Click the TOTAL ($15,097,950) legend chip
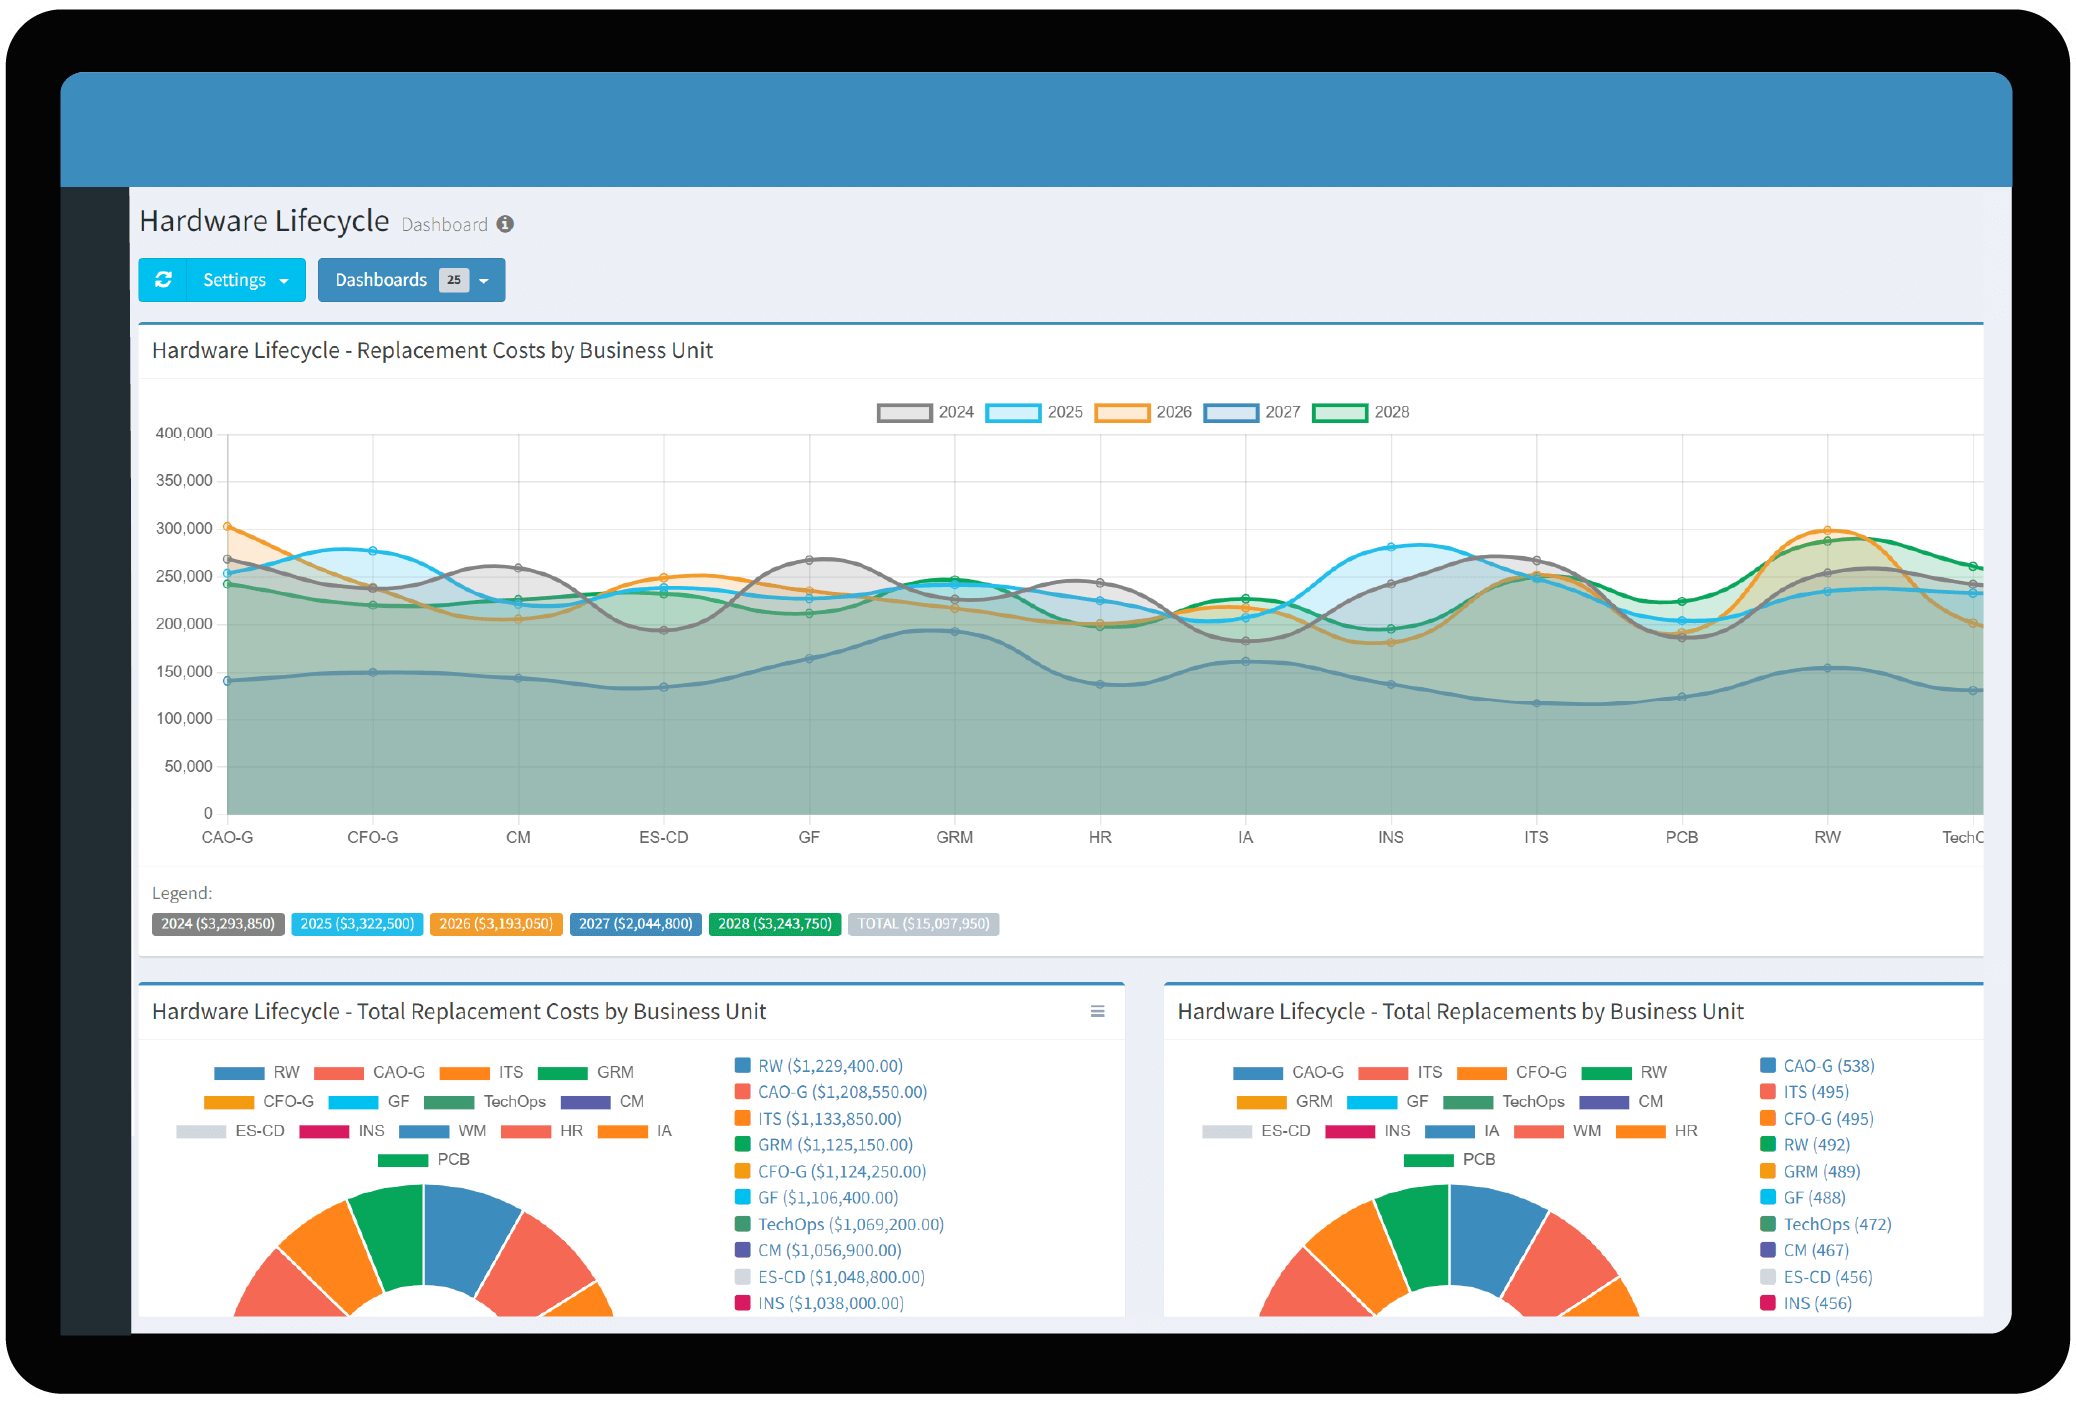This screenshot has width=2076, height=1404. pos(923,923)
